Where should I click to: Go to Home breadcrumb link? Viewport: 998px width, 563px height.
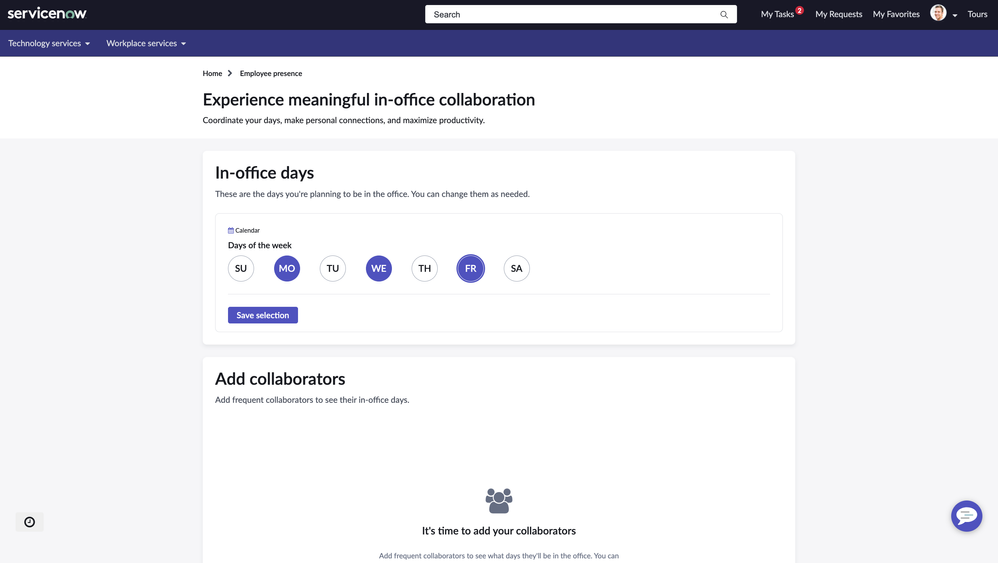212,73
